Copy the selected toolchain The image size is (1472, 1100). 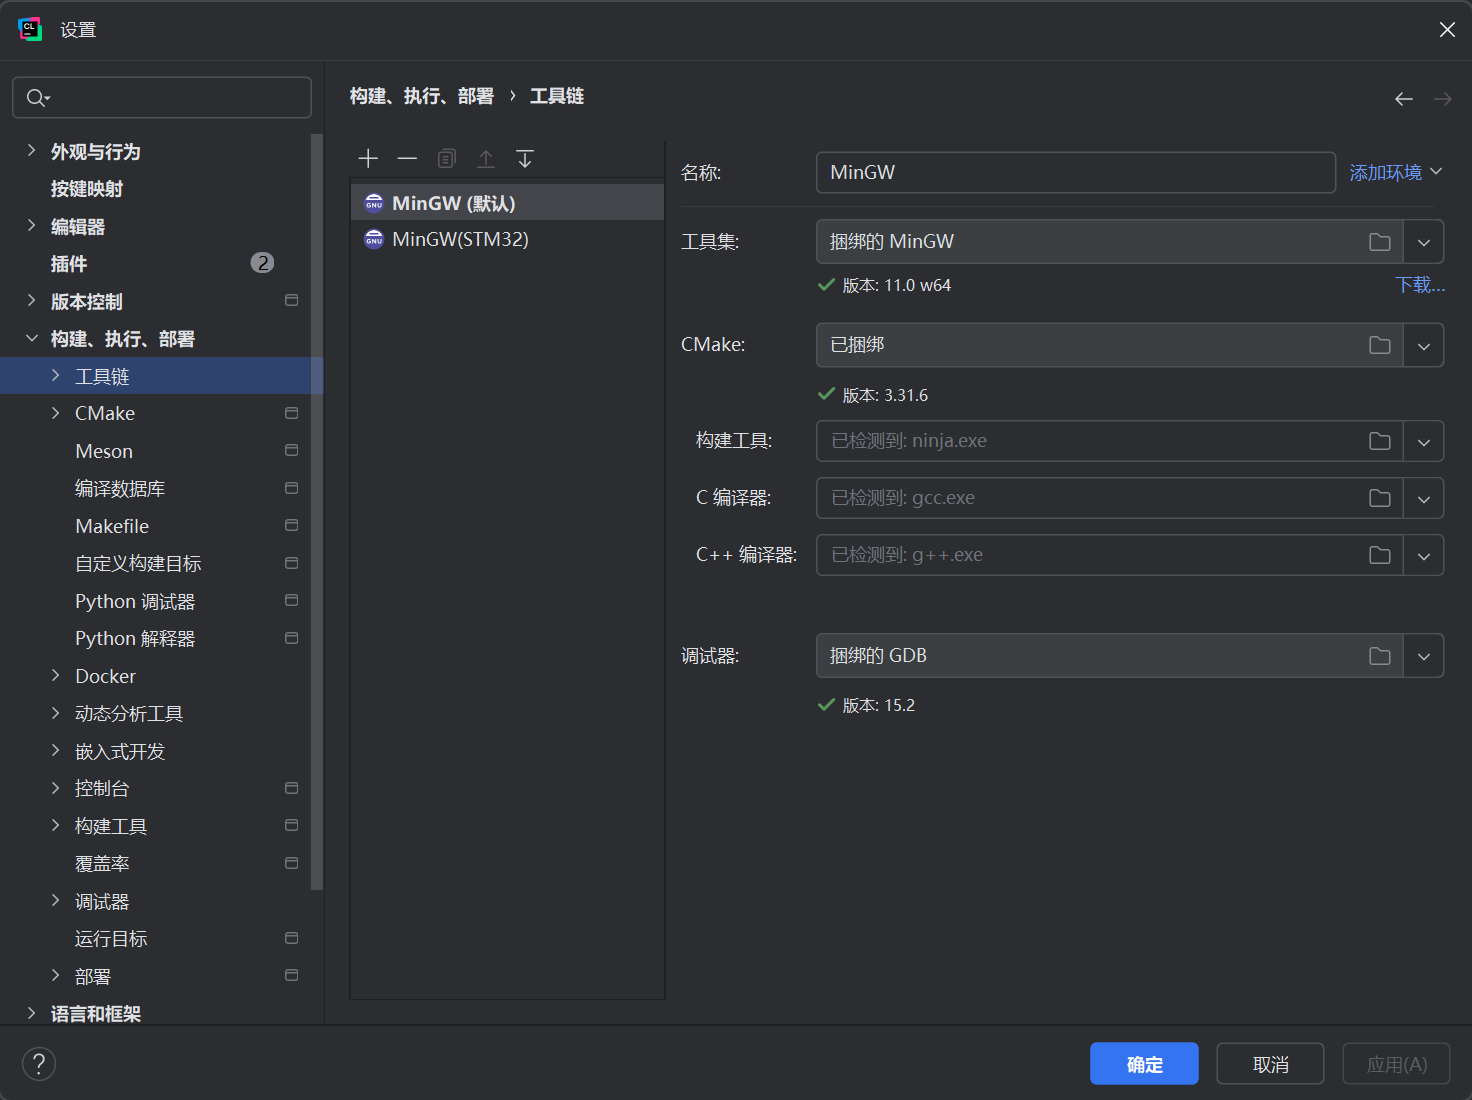tap(446, 159)
